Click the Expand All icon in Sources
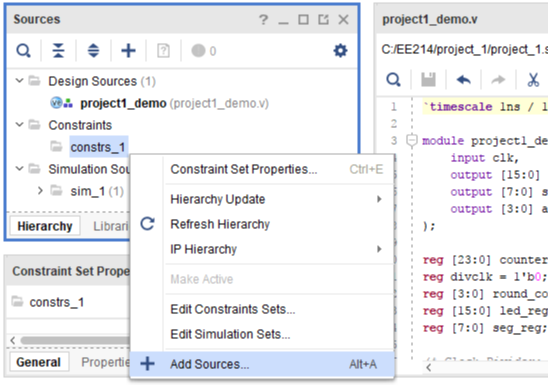 click(93, 51)
